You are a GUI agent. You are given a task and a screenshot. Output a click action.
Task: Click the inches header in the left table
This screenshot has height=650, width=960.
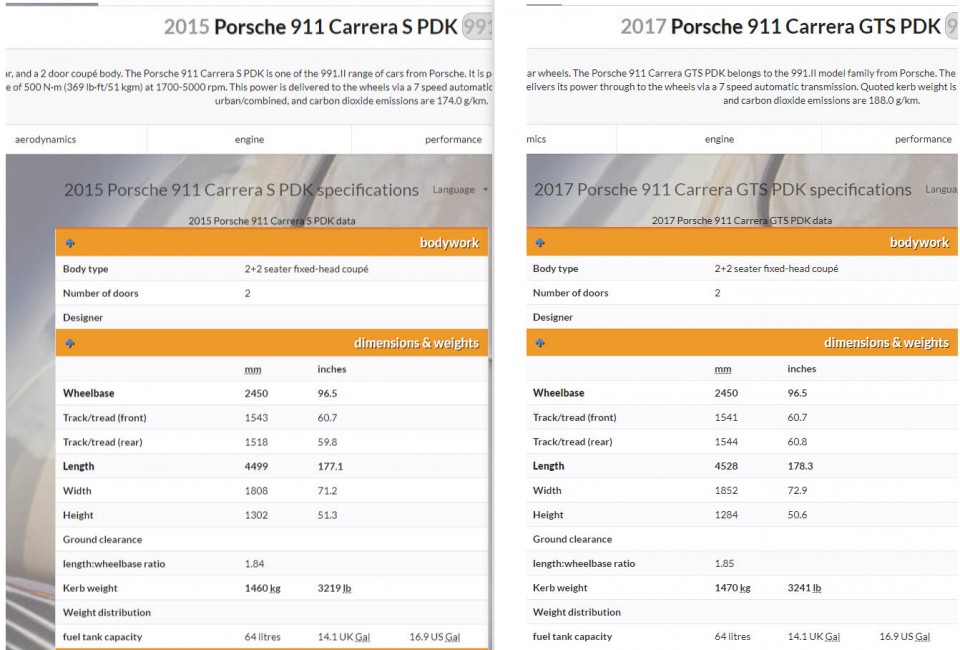coord(332,369)
